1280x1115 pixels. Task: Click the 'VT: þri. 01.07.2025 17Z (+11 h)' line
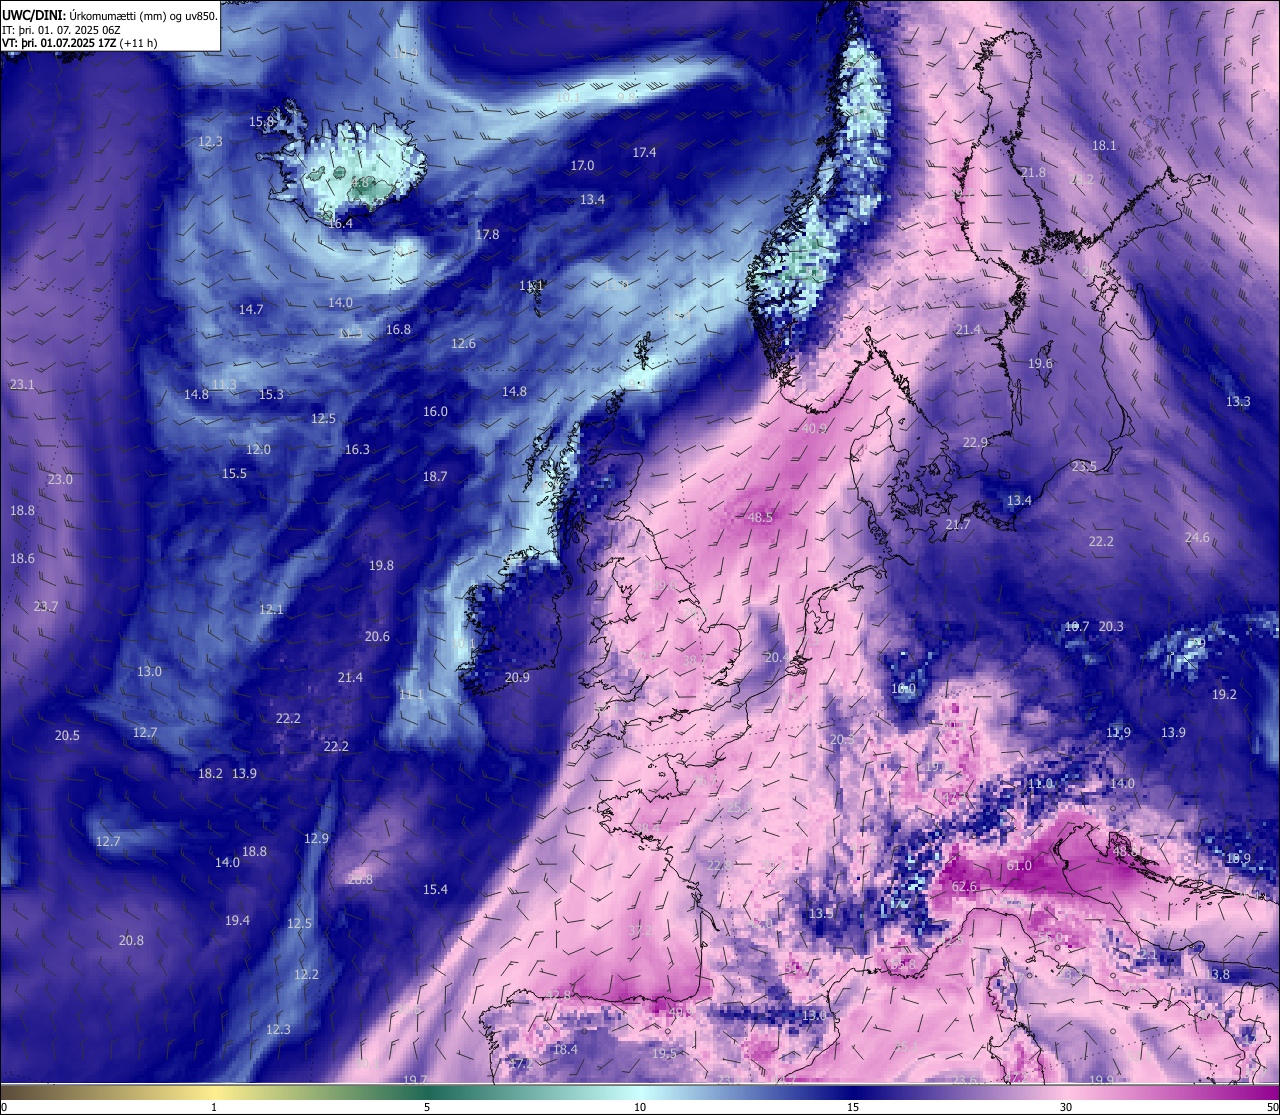tap(80, 43)
